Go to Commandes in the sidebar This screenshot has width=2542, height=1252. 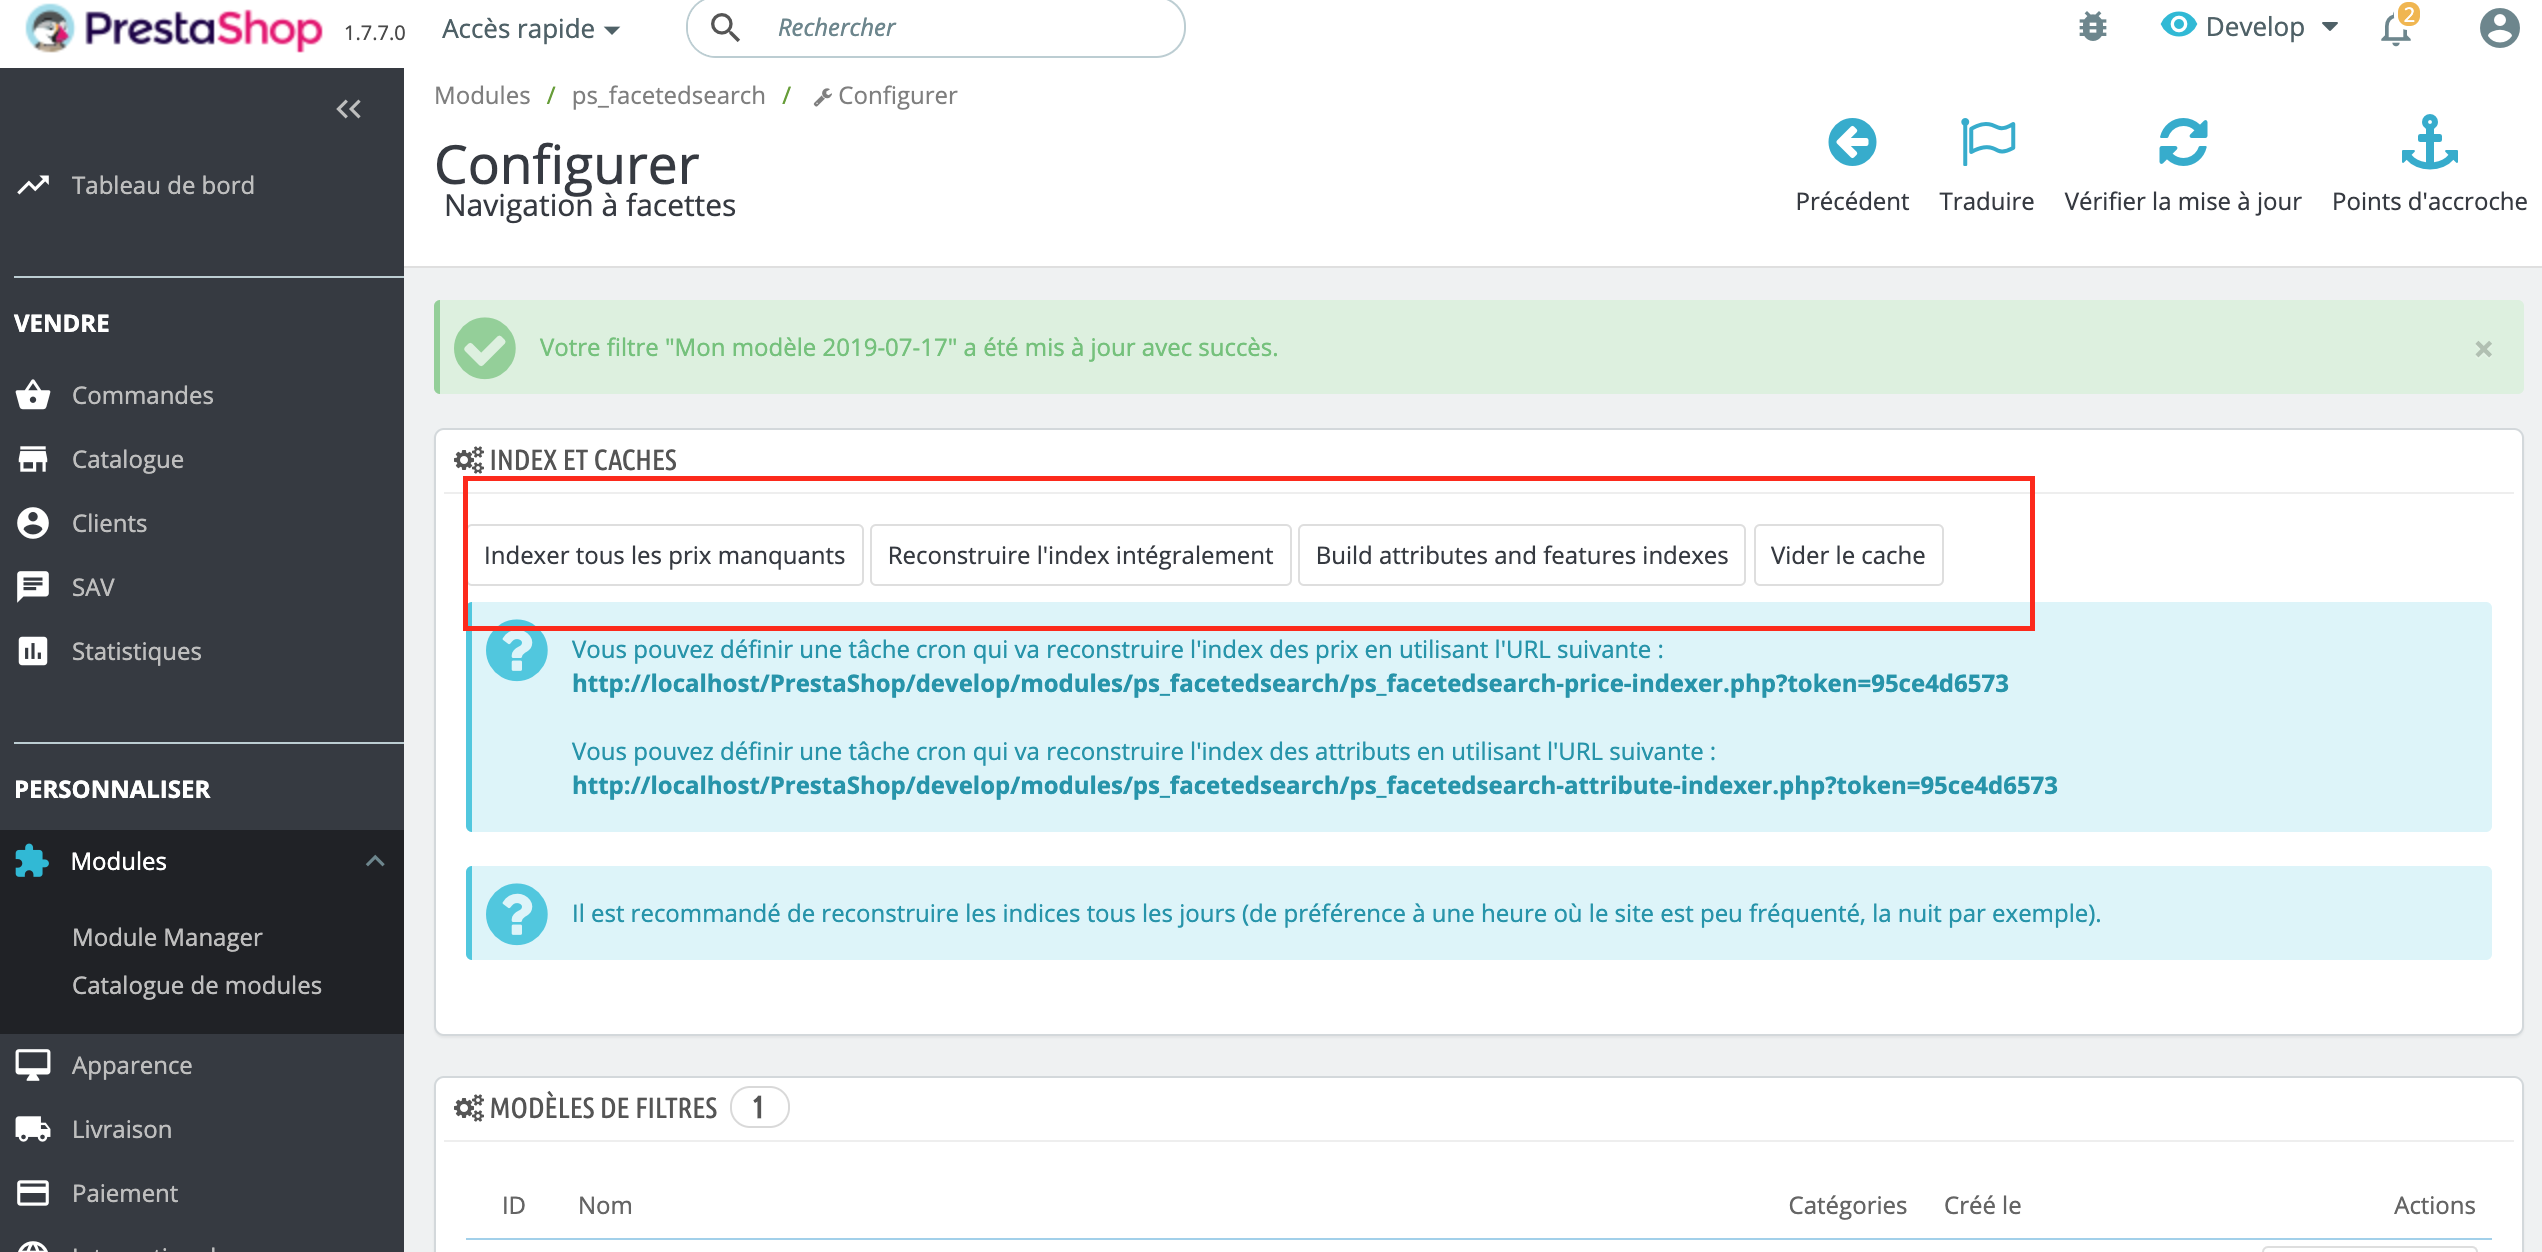[143, 395]
